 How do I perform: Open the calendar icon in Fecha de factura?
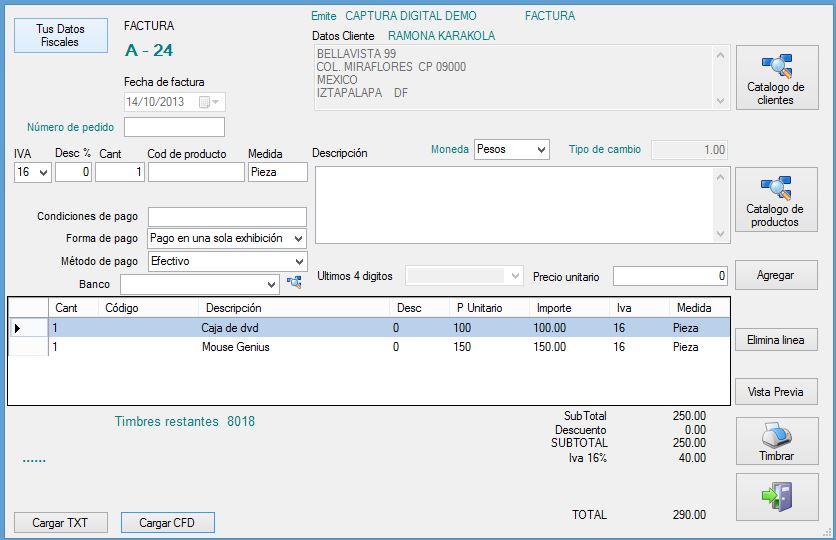tap(204, 102)
